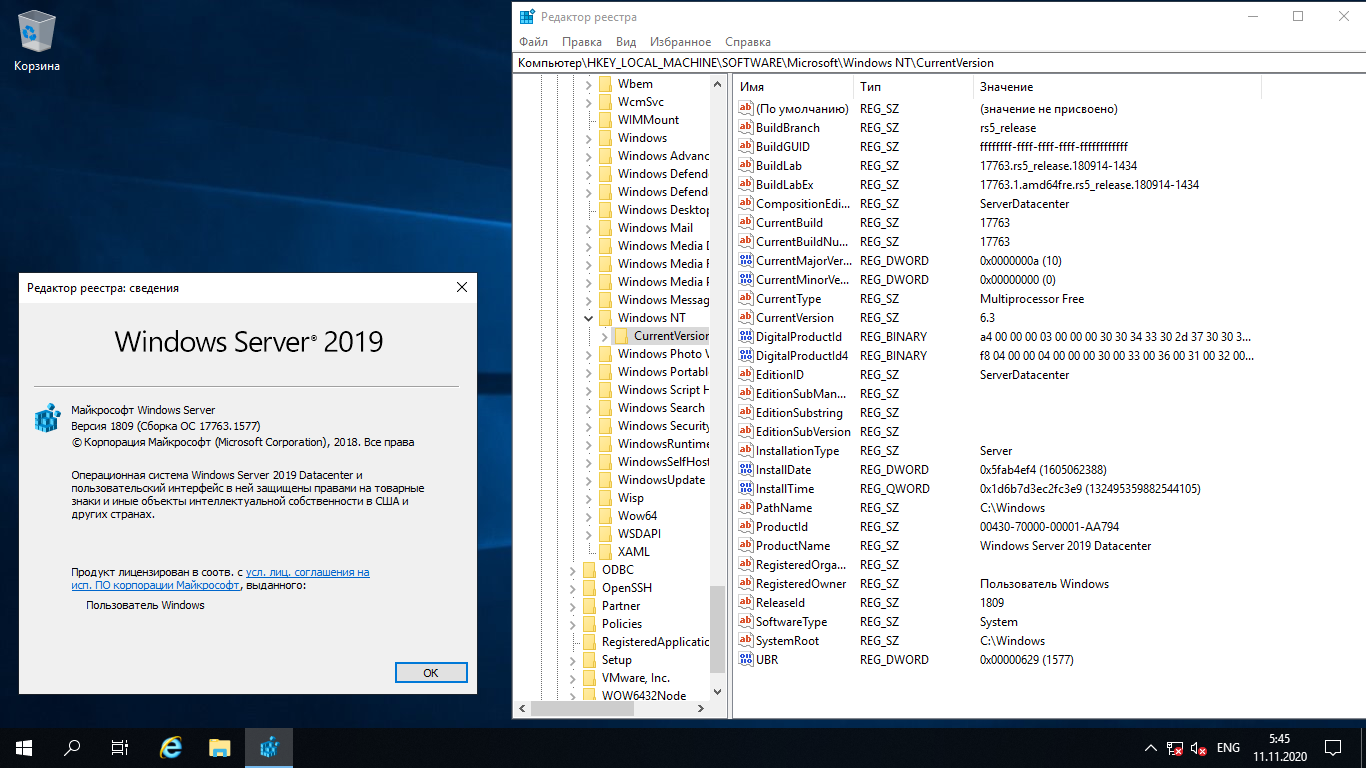This screenshot has width=1366, height=768.
Task: Open File Explorer from taskbar
Action: click(220, 747)
